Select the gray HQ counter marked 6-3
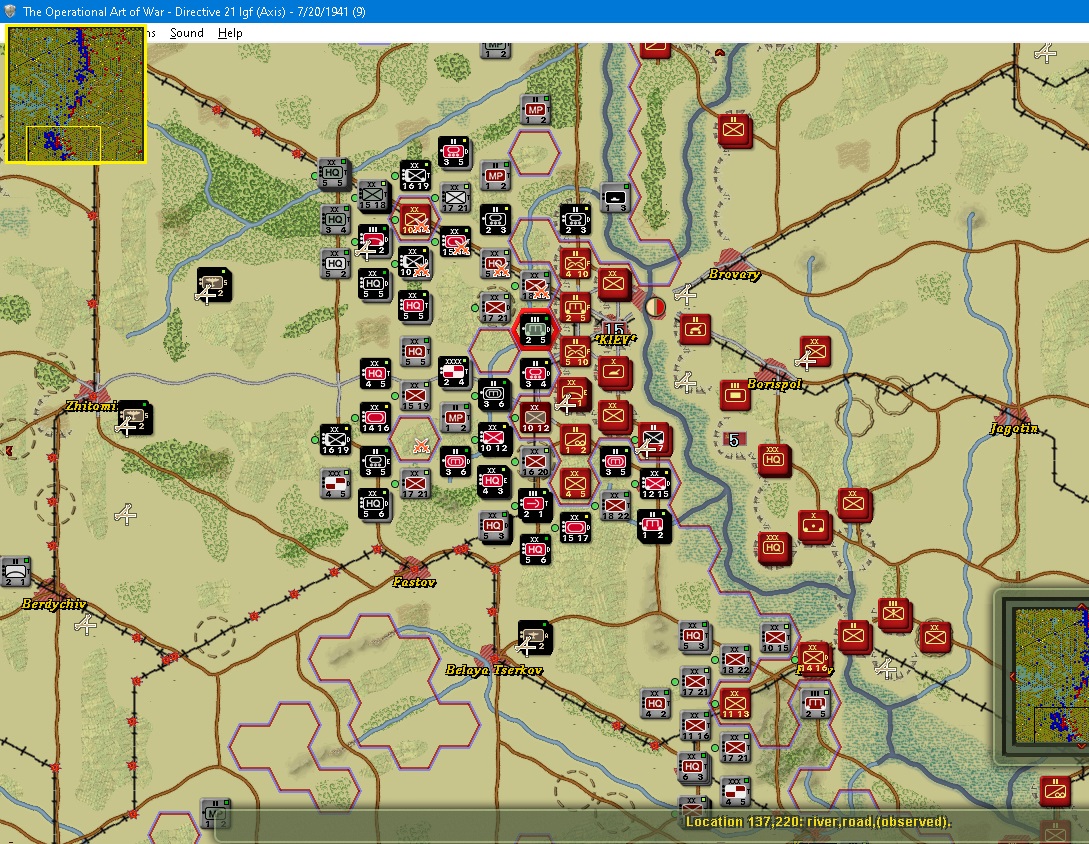This screenshot has height=844, width=1089. coord(692,767)
